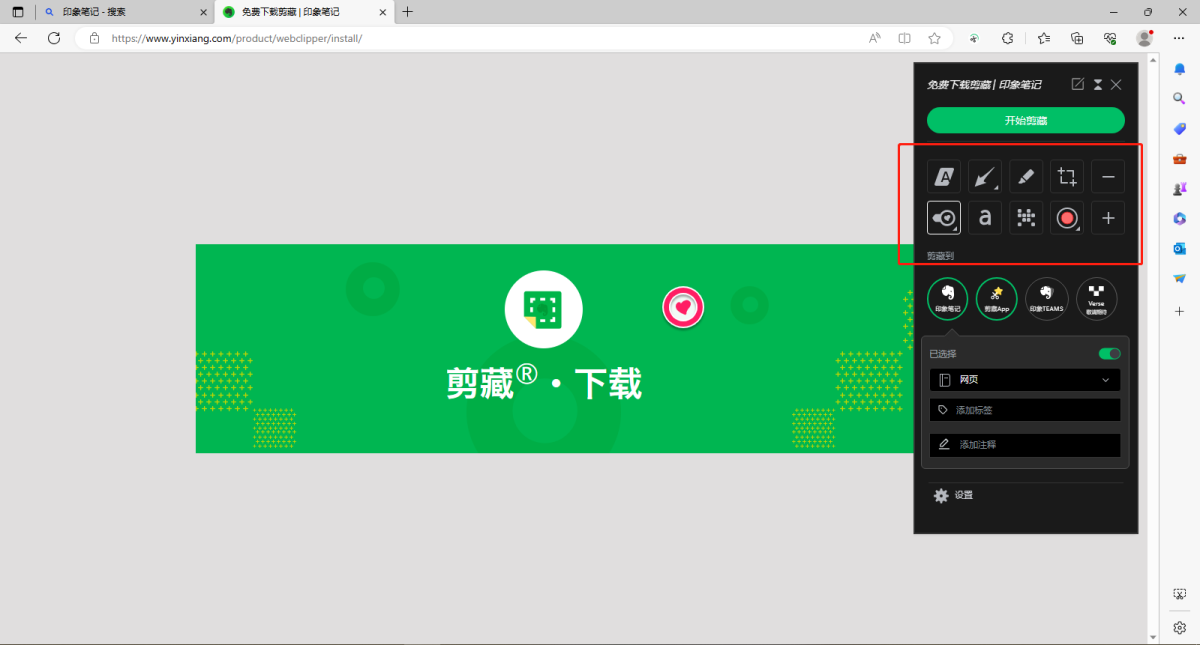Open clipper 设置 settings
The height and width of the screenshot is (645, 1200).
click(x=952, y=495)
